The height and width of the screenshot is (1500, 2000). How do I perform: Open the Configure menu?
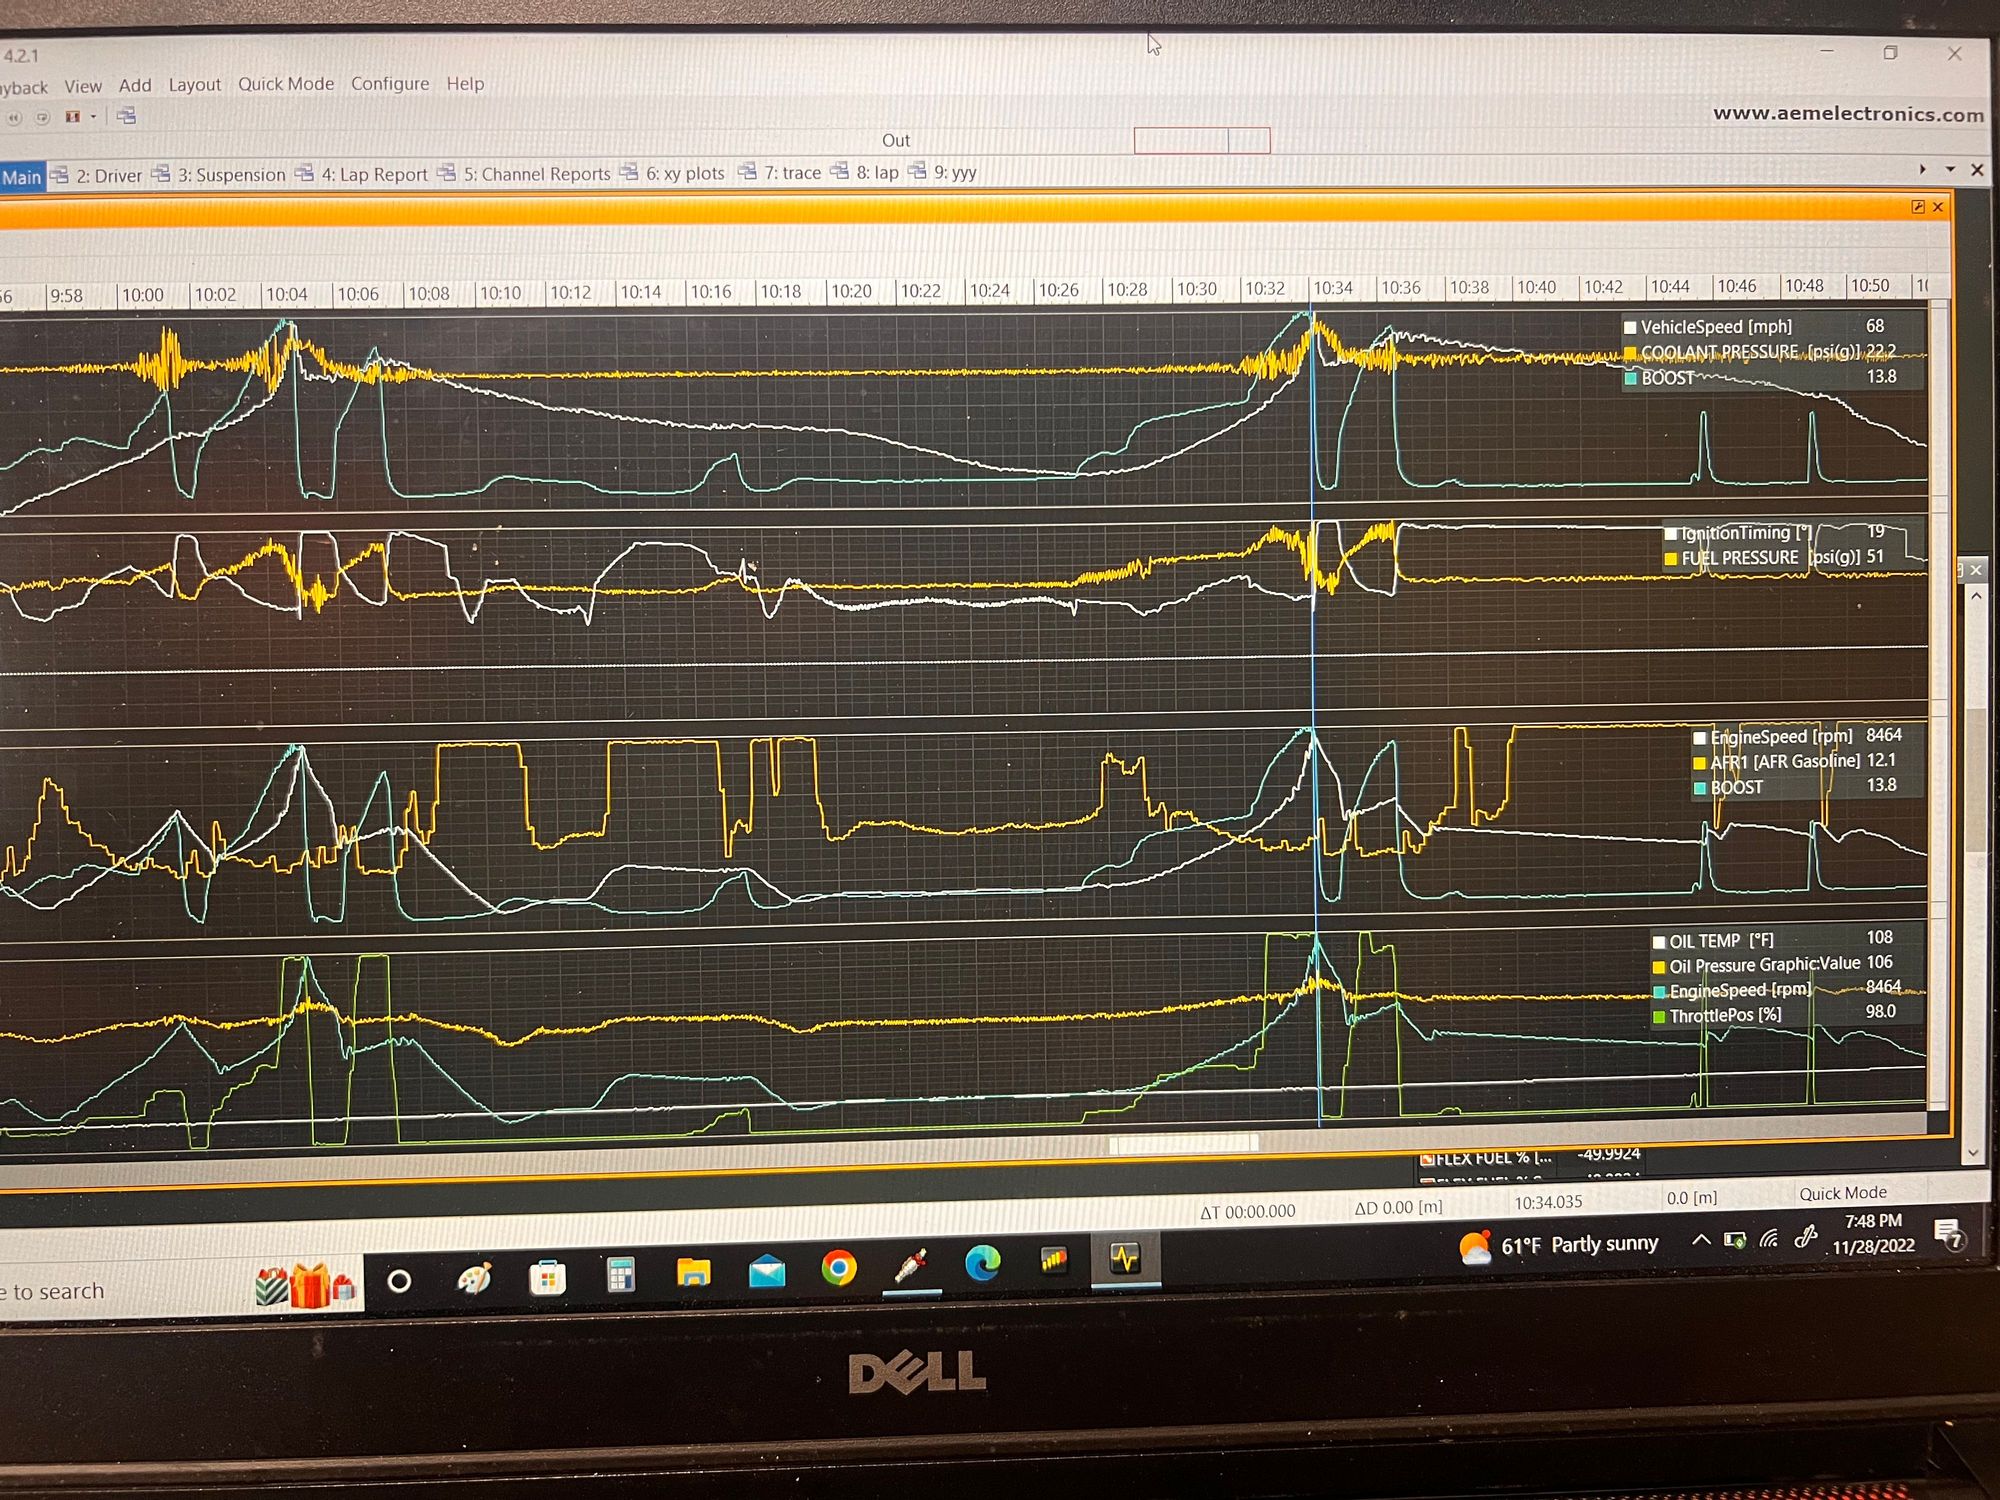coord(389,84)
